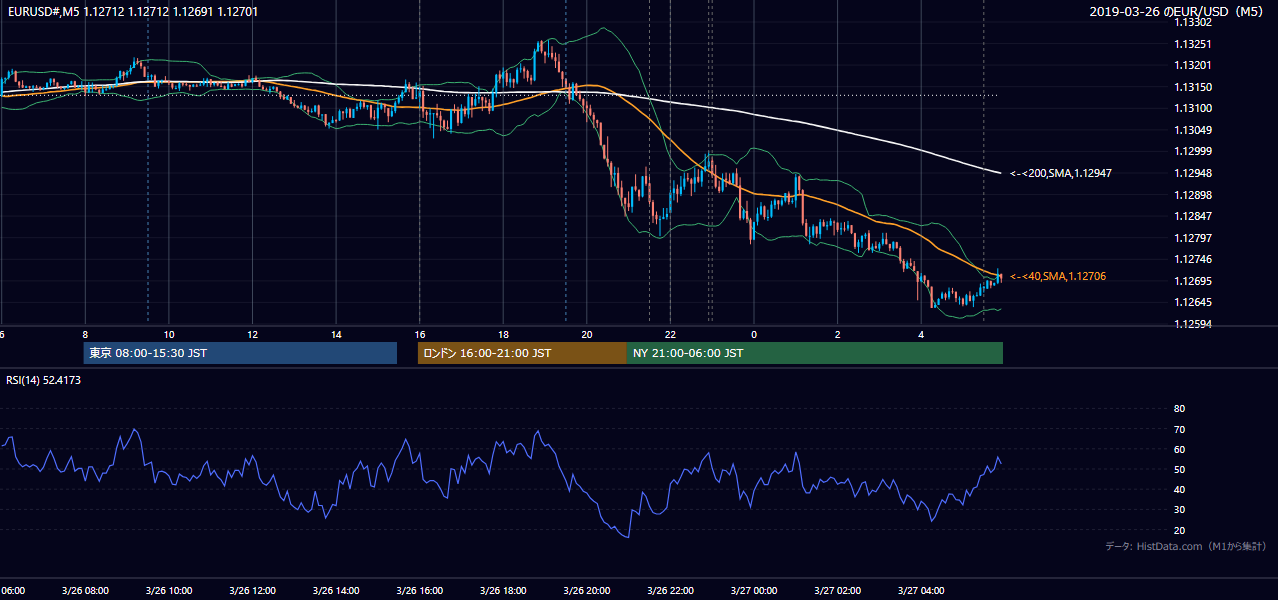Click hour tick 14 under the price chart

coord(336,334)
